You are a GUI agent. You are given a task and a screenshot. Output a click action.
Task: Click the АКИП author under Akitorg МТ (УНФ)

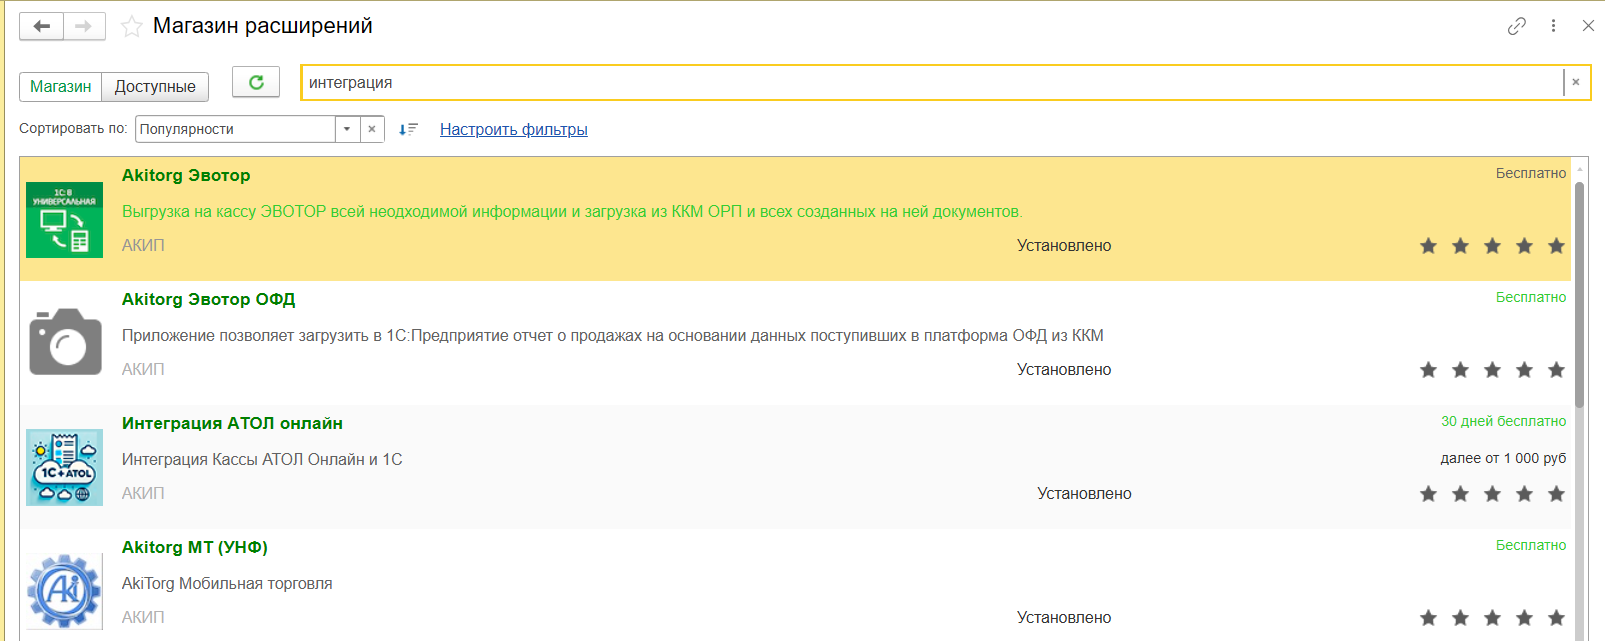143,618
